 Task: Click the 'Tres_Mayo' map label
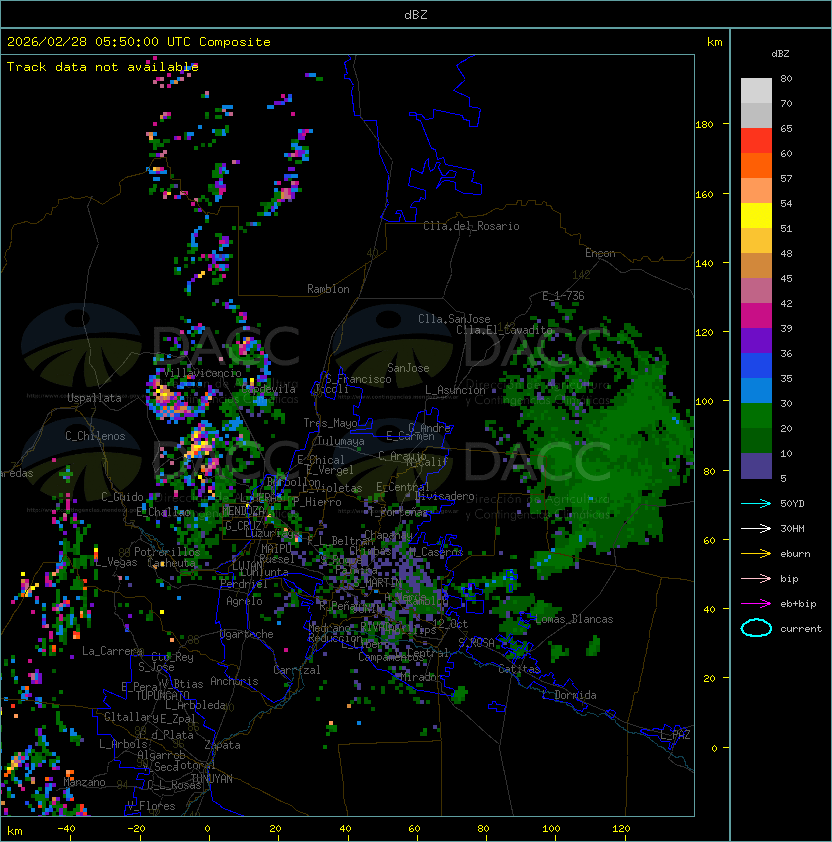click(330, 423)
